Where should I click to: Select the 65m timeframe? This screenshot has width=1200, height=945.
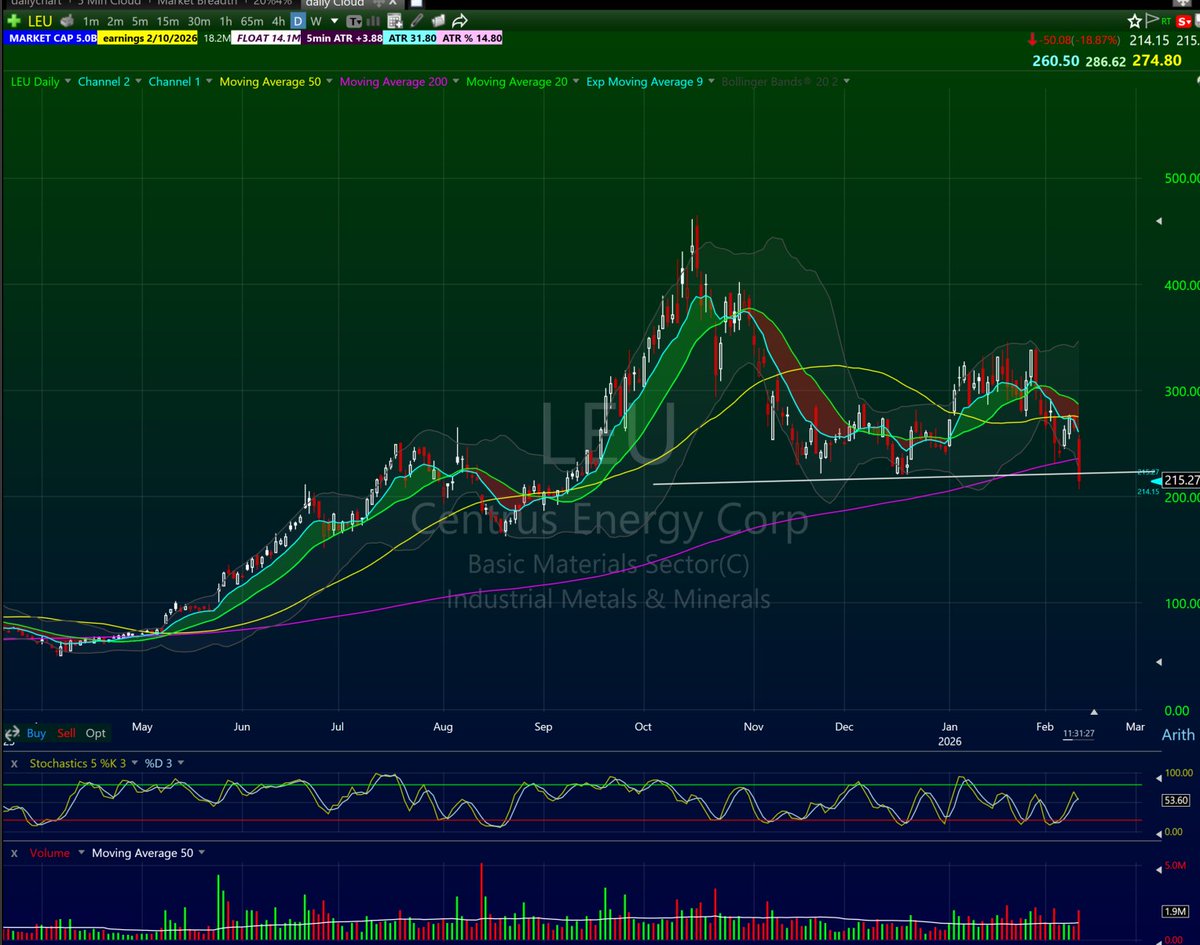point(252,21)
